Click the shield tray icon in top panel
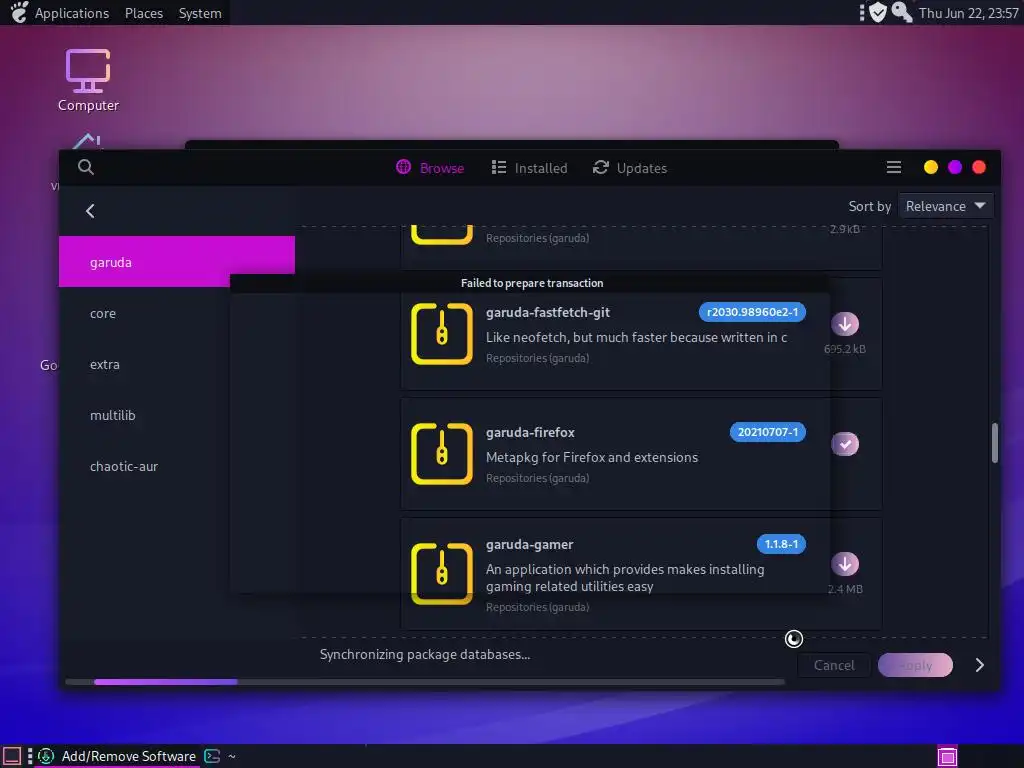 click(878, 12)
